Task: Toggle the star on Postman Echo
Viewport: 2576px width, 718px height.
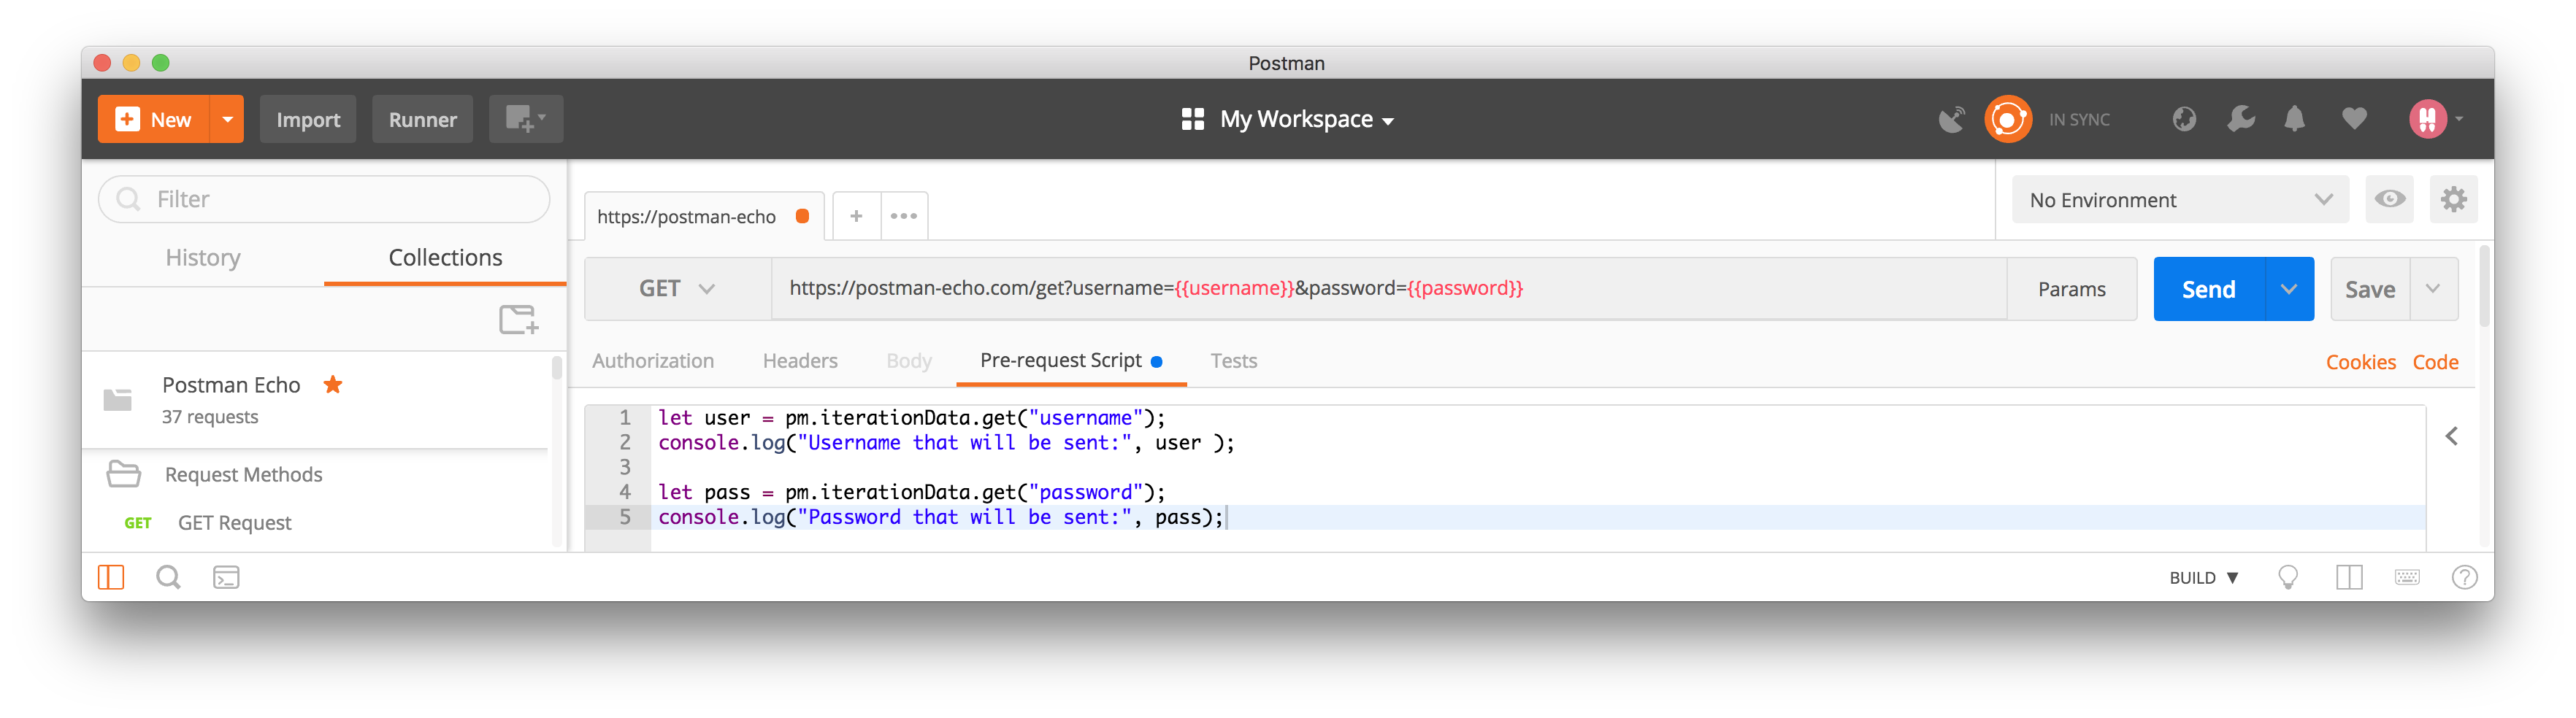Action: (x=333, y=385)
